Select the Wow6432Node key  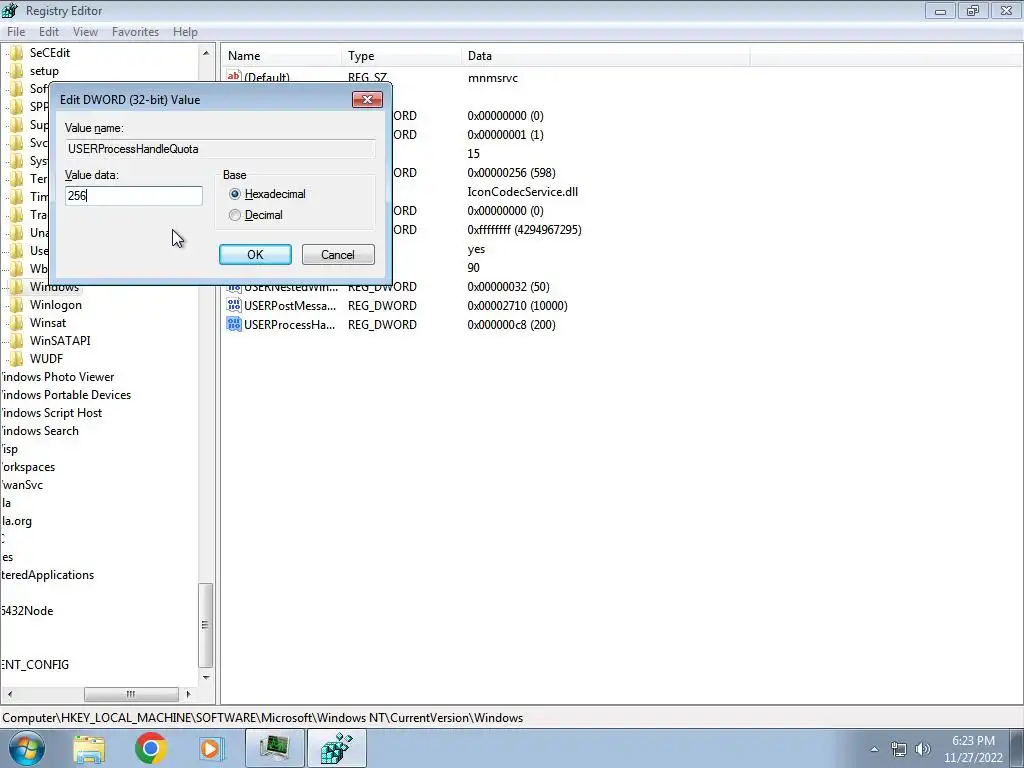(27, 611)
